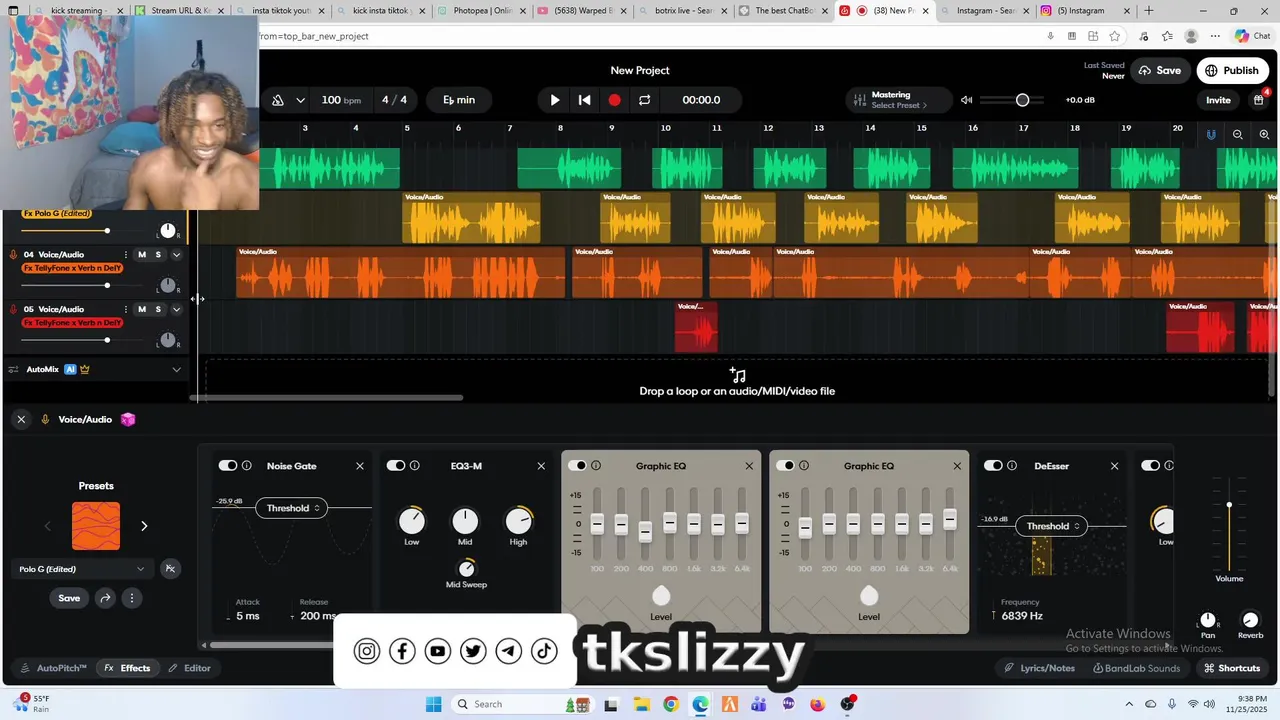The image size is (1280, 720).
Task: Expand the AutoMix section
Action: (177, 369)
